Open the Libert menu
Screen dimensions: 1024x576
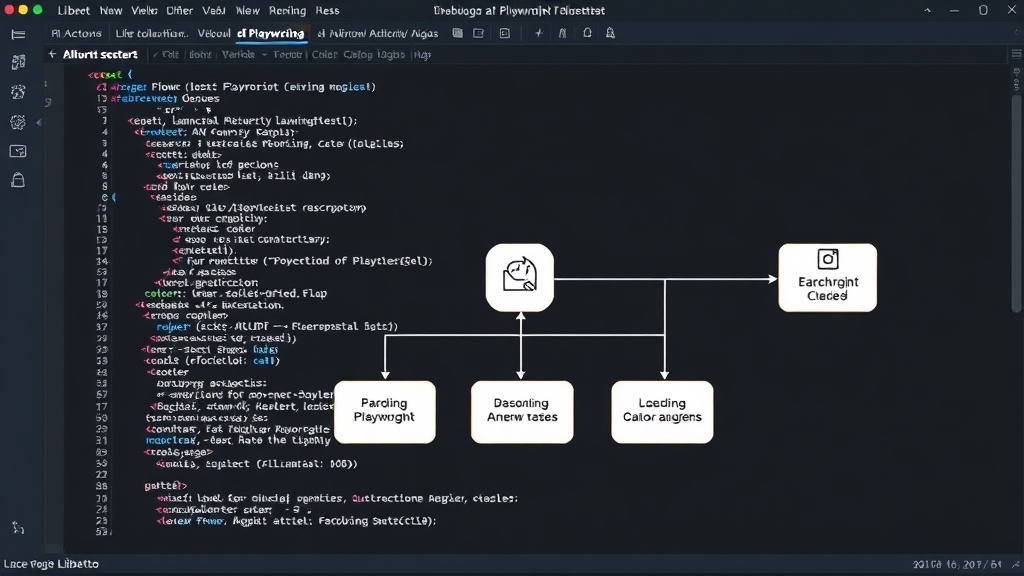74,10
